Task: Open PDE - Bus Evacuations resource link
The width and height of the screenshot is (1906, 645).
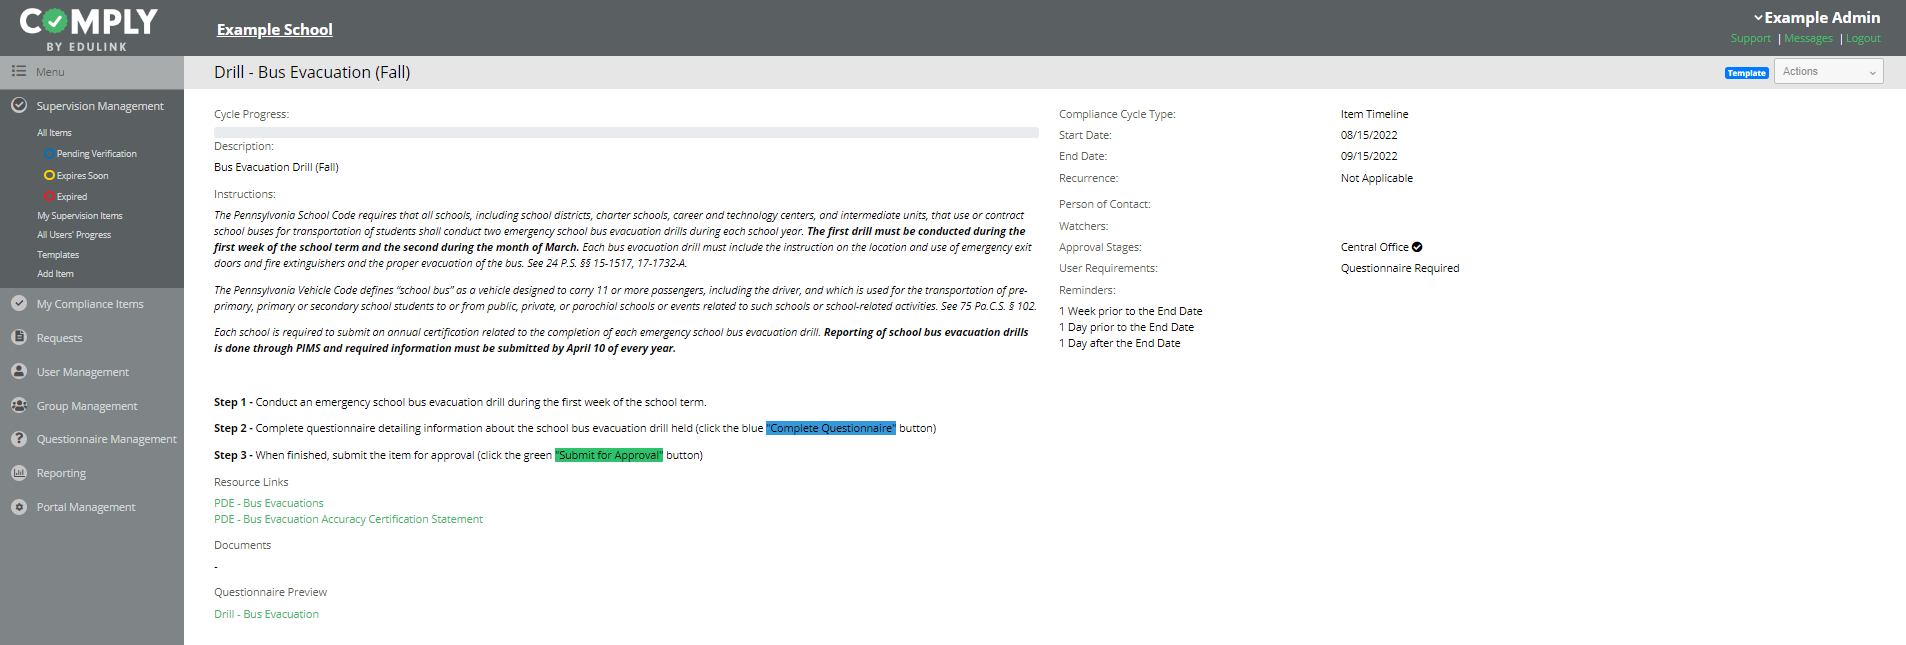Action: [x=269, y=503]
